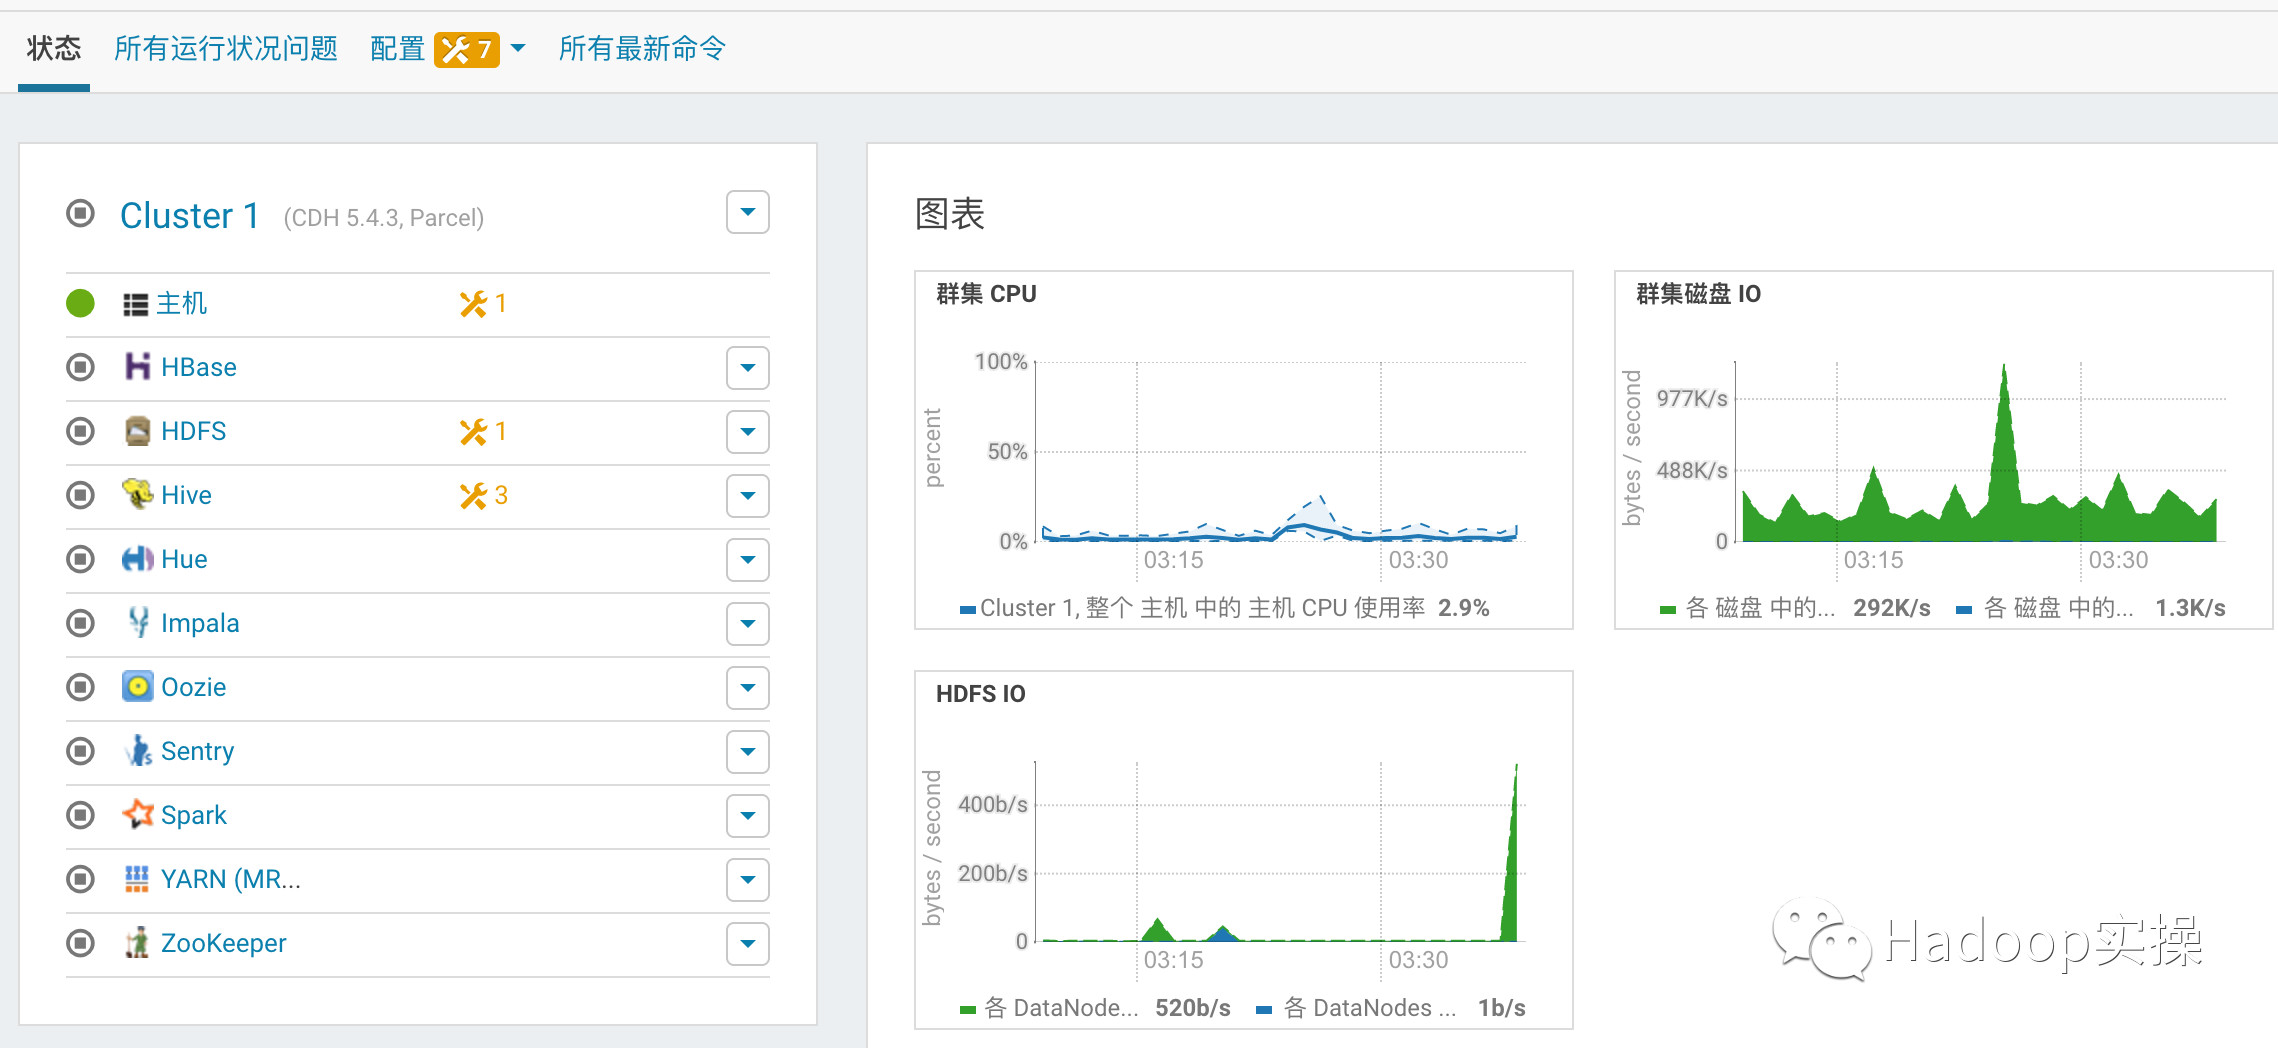Viewport: 2278px width, 1048px height.
Task: Open the Cluster 1 actions dropdown
Action: (x=748, y=212)
